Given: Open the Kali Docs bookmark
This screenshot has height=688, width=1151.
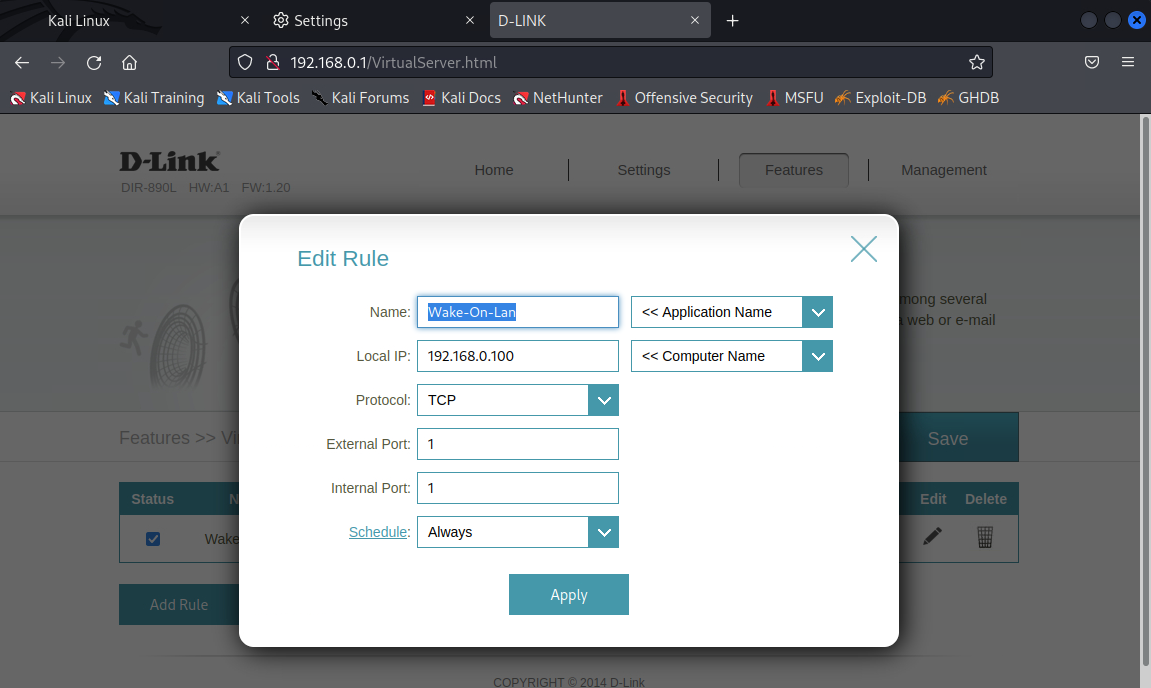Looking at the screenshot, I should tap(462, 98).
